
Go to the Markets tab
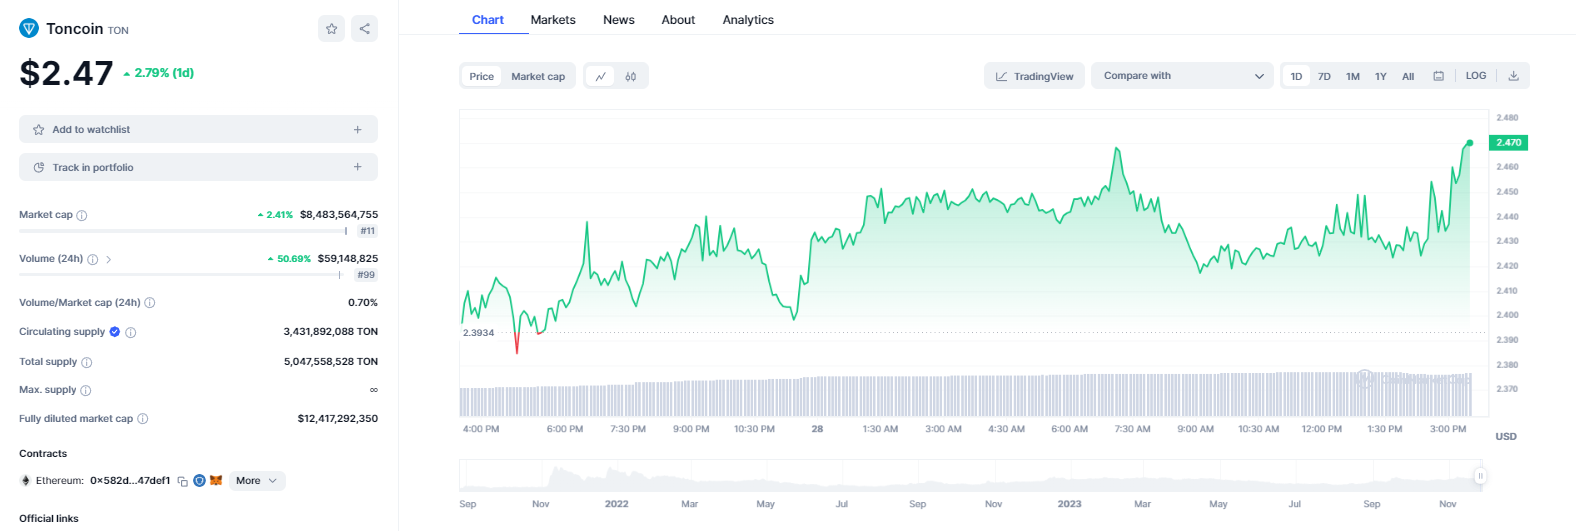[553, 20]
